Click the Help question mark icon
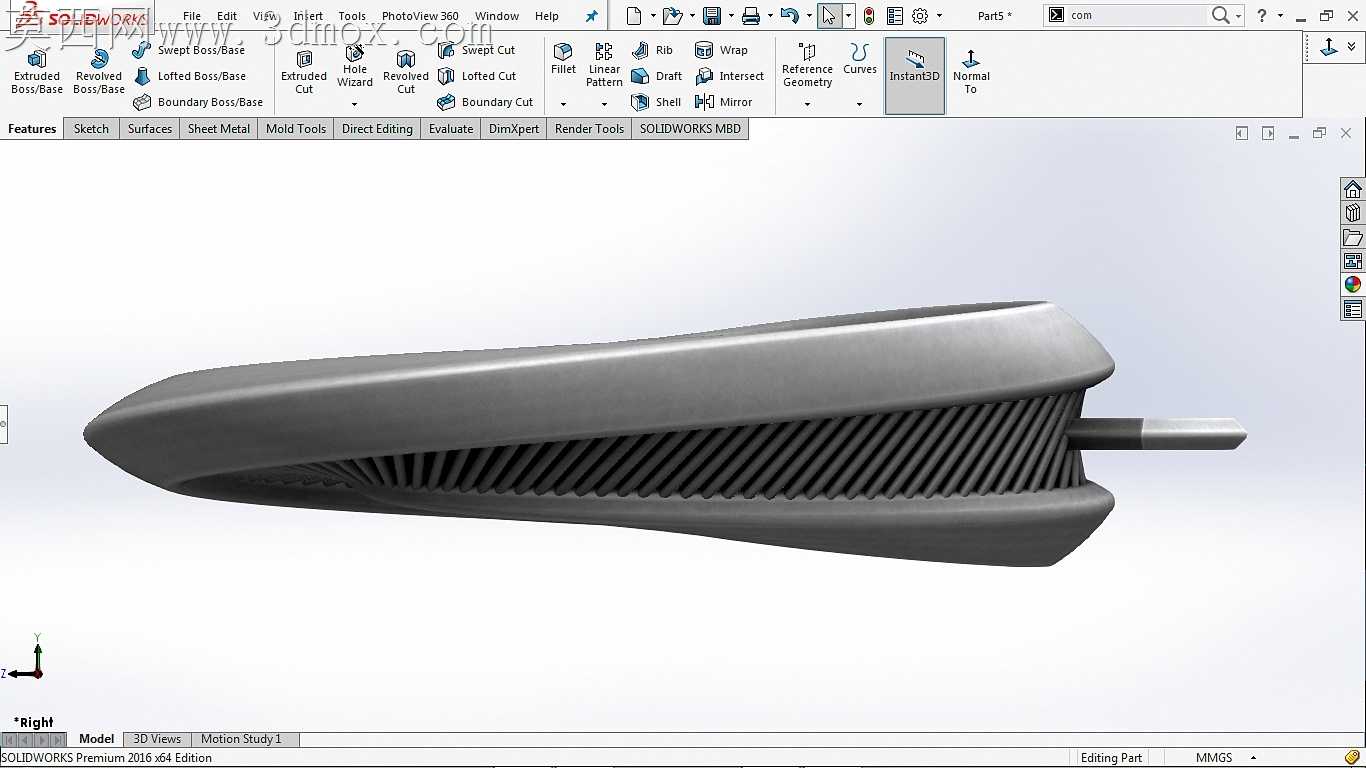The width and height of the screenshot is (1366, 768). [1262, 16]
